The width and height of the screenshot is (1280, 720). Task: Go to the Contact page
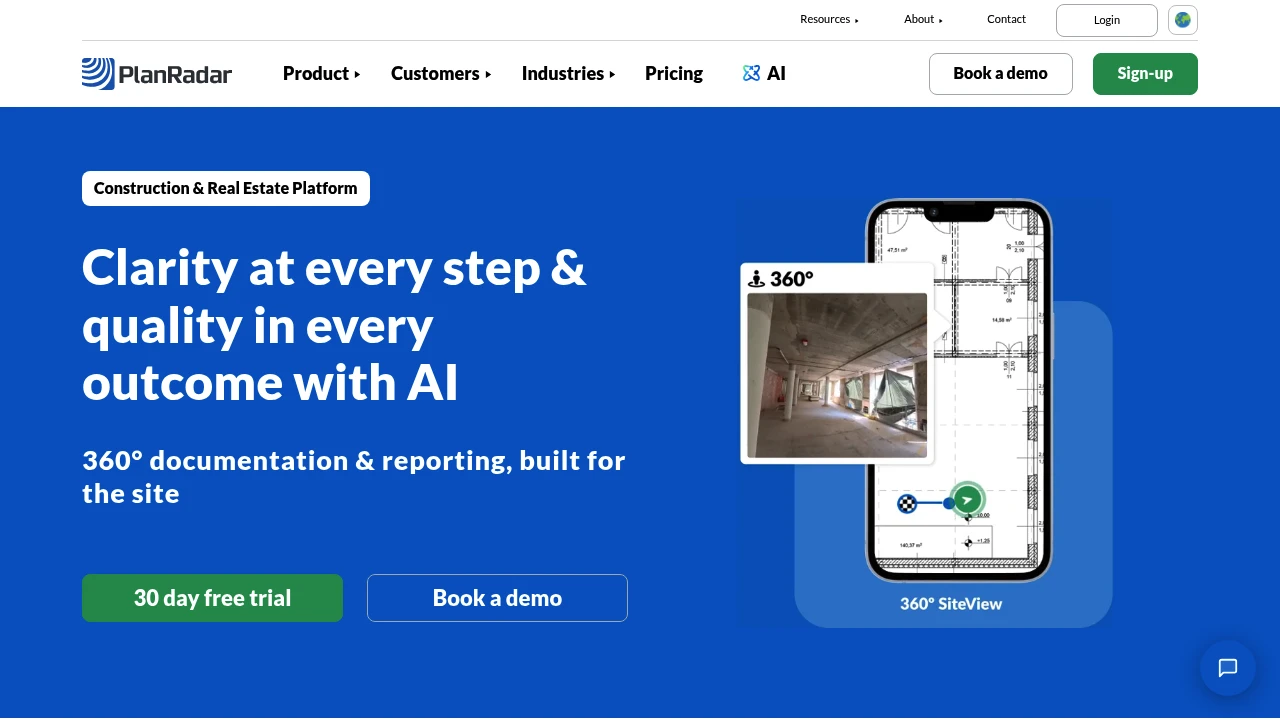(x=1006, y=19)
